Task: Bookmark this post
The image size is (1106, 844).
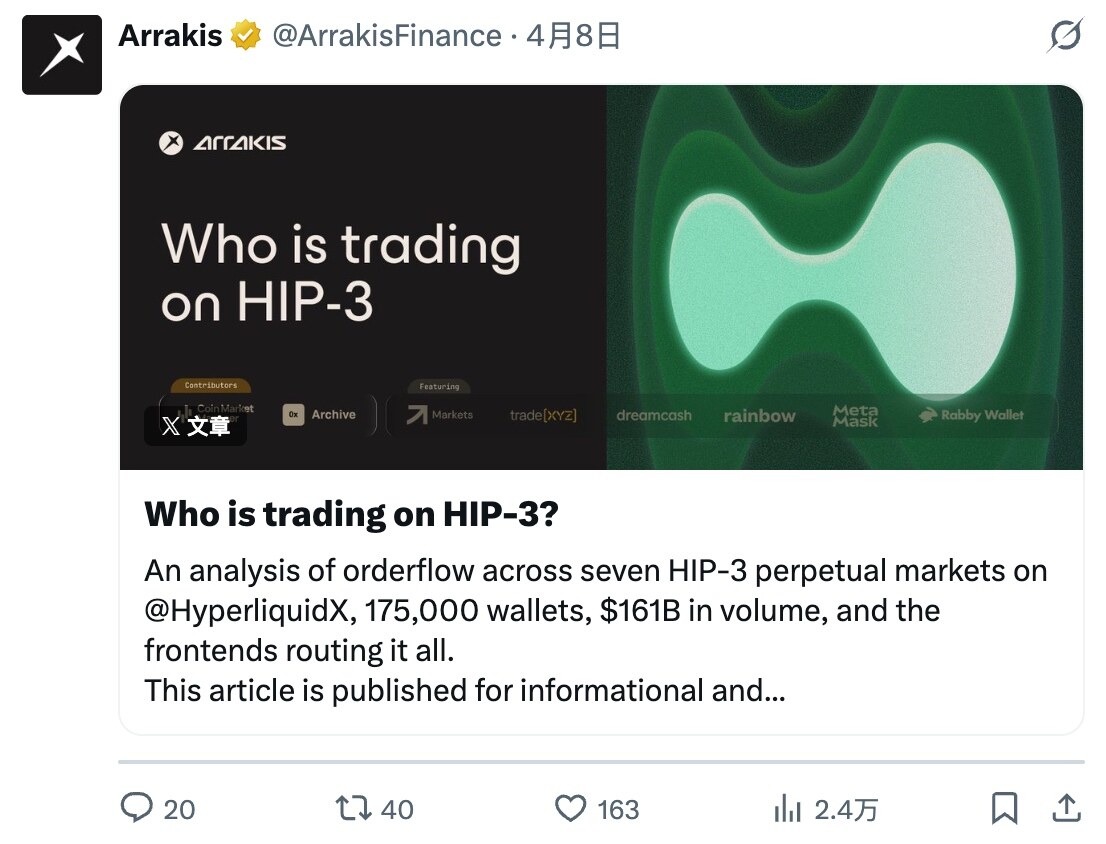Action: click(1004, 808)
